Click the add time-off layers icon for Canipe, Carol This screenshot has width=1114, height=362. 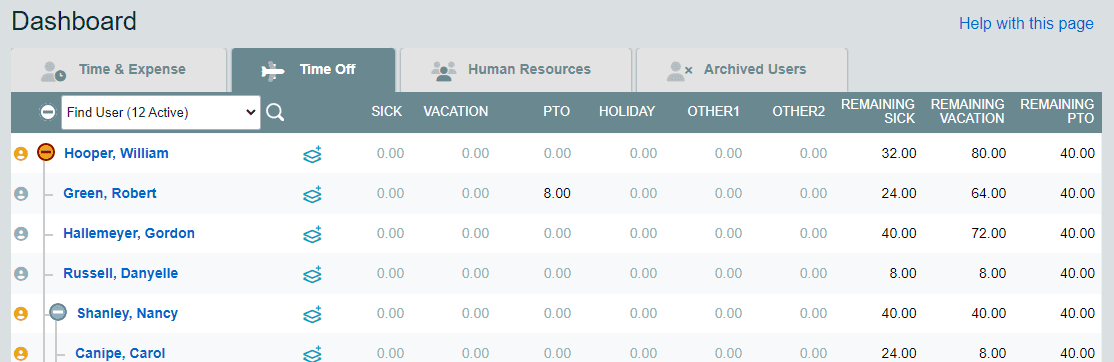pos(313,353)
